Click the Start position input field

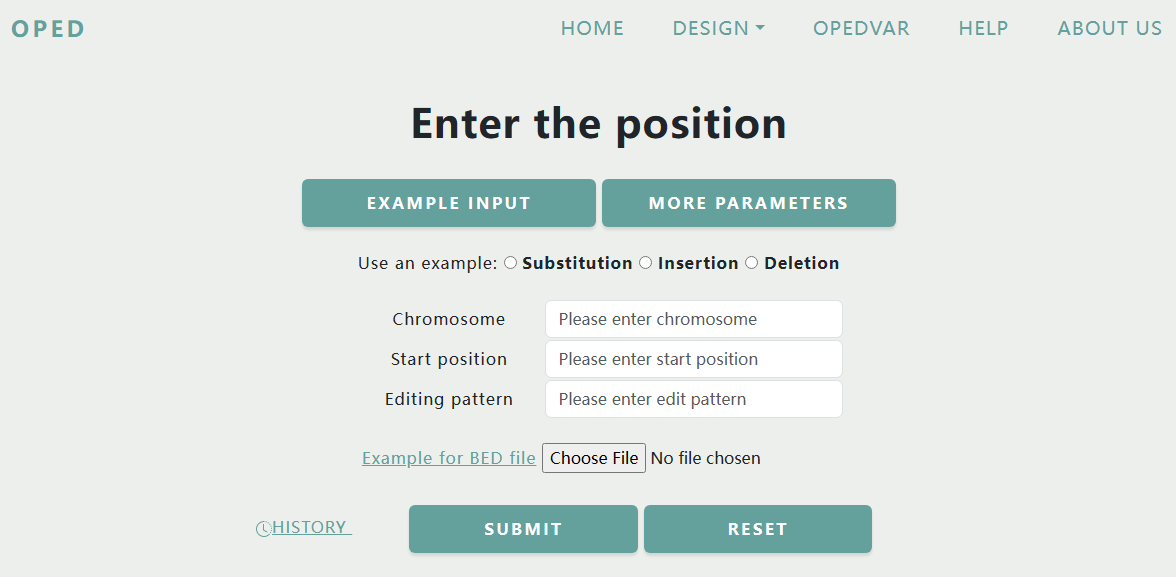[694, 359]
